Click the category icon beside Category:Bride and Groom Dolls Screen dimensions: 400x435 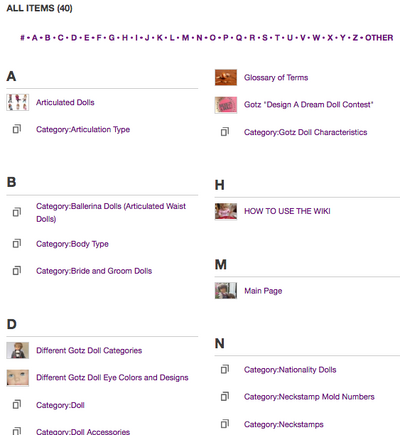click(x=17, y=271)
